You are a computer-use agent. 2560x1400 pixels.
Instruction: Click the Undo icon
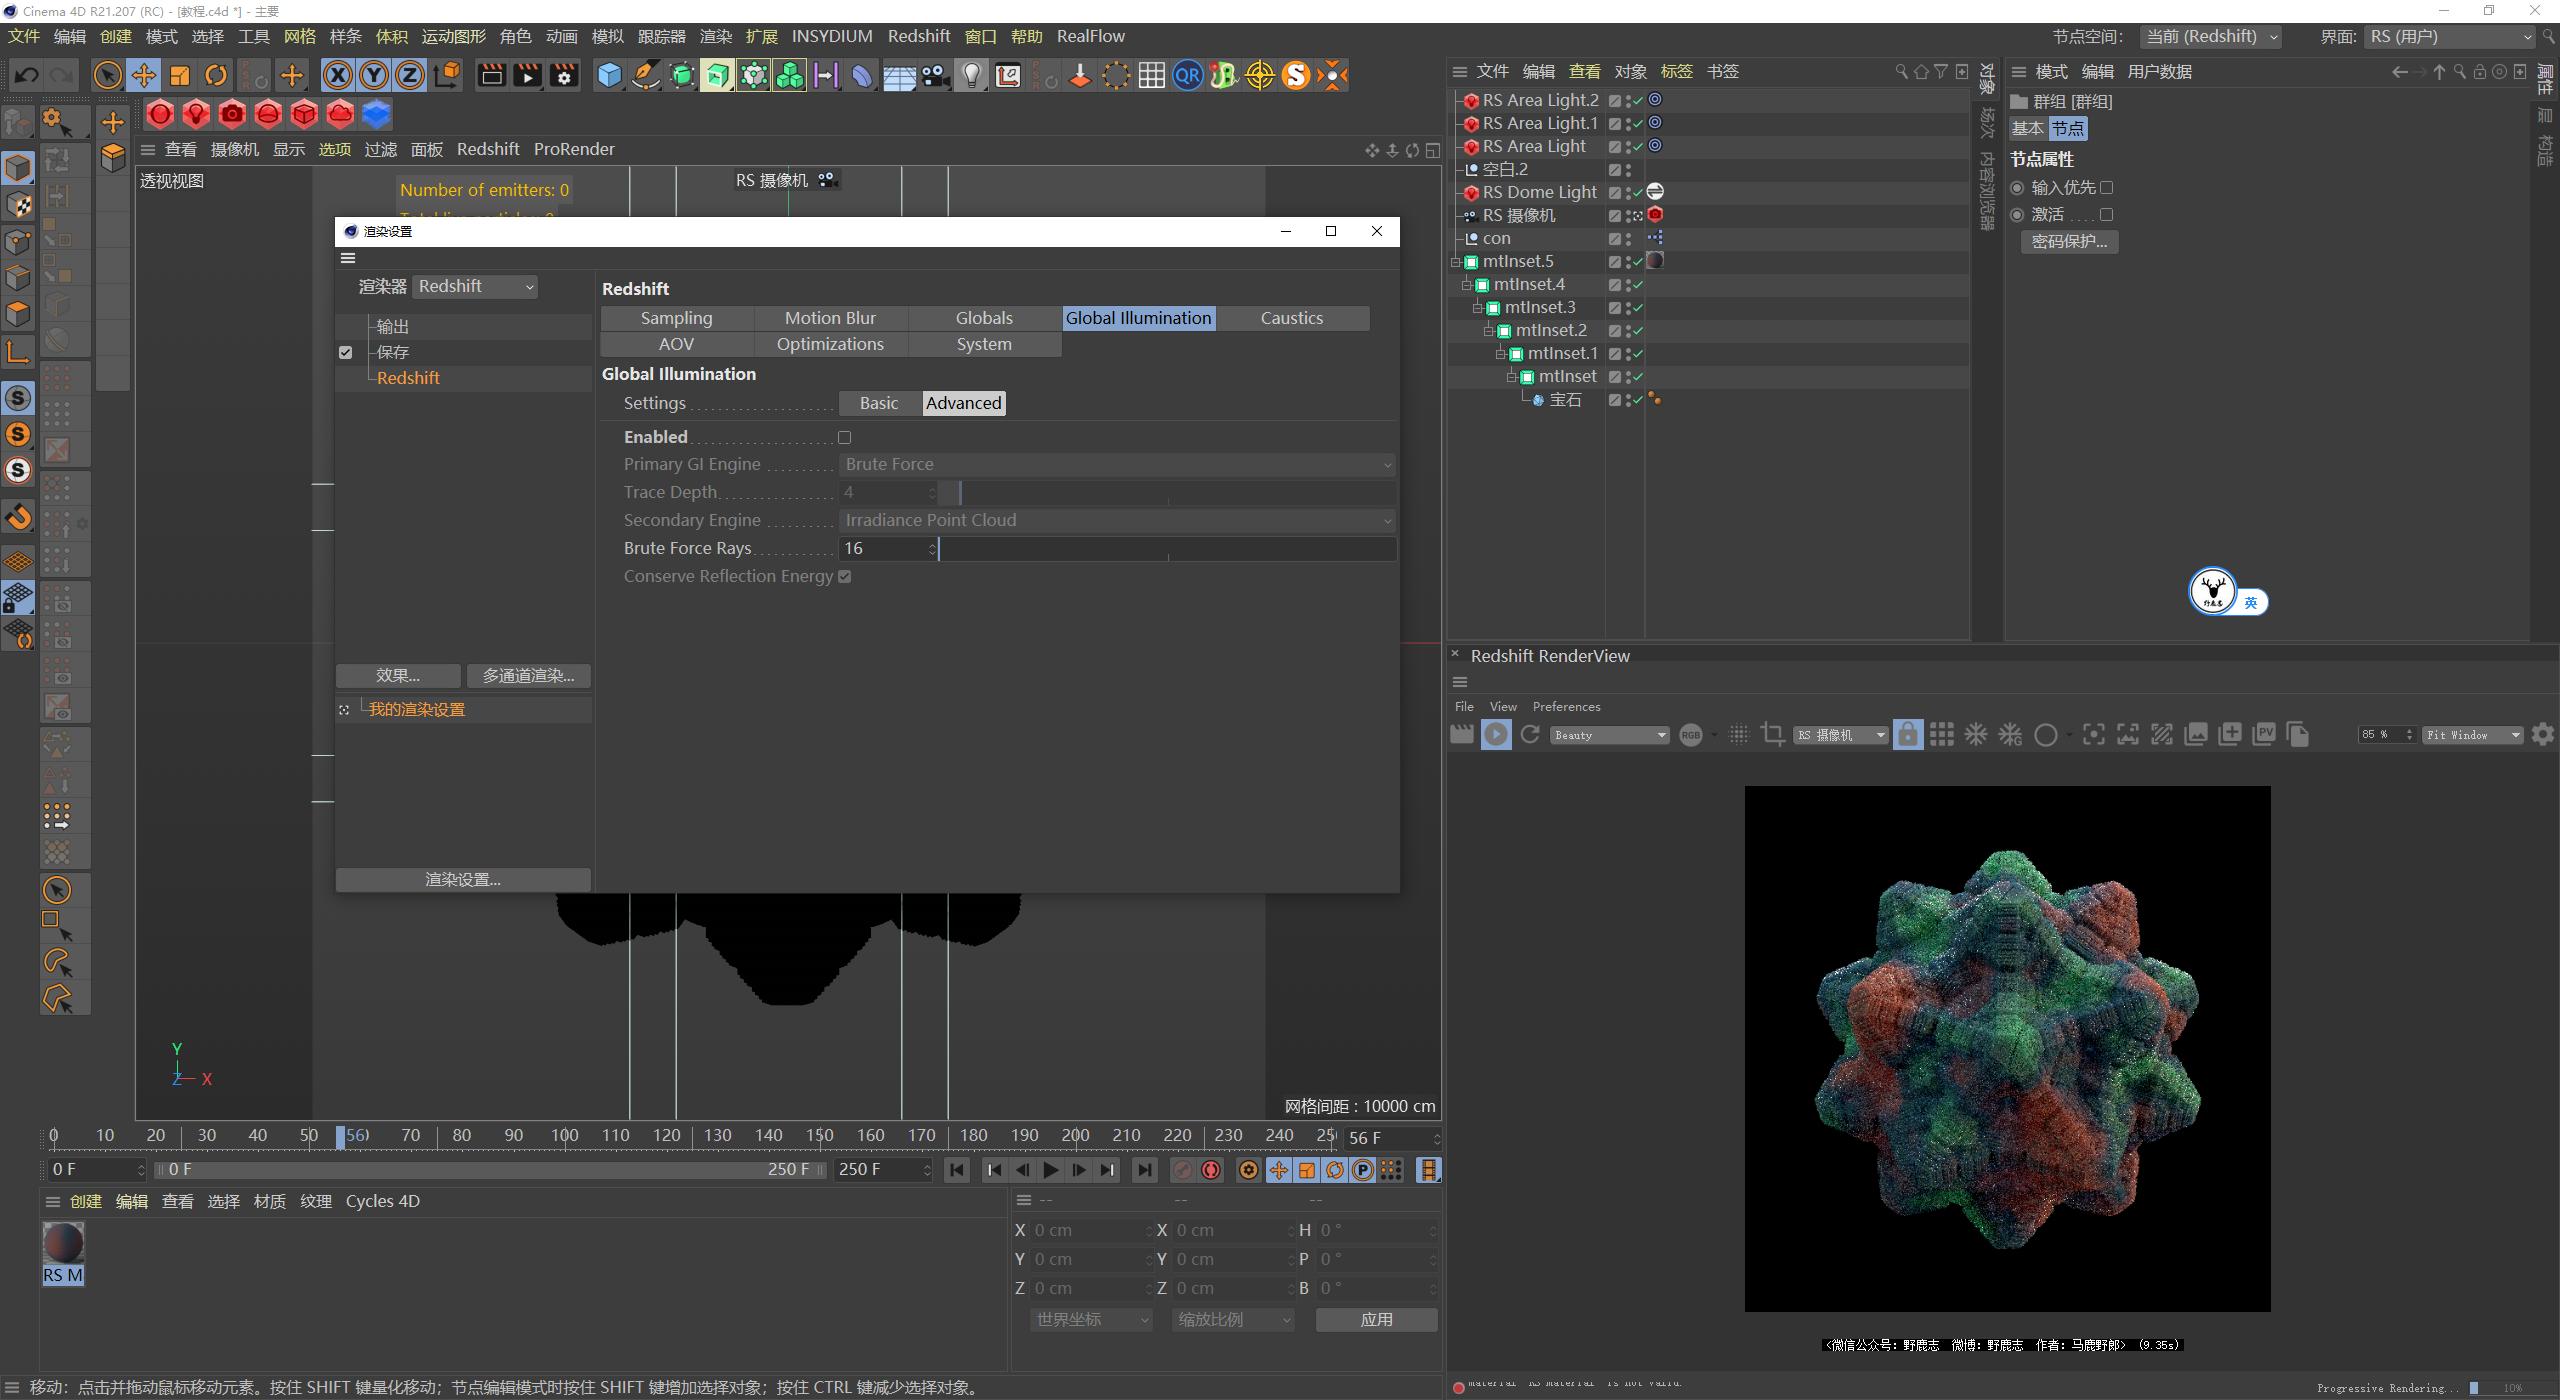tap(26, 75)
